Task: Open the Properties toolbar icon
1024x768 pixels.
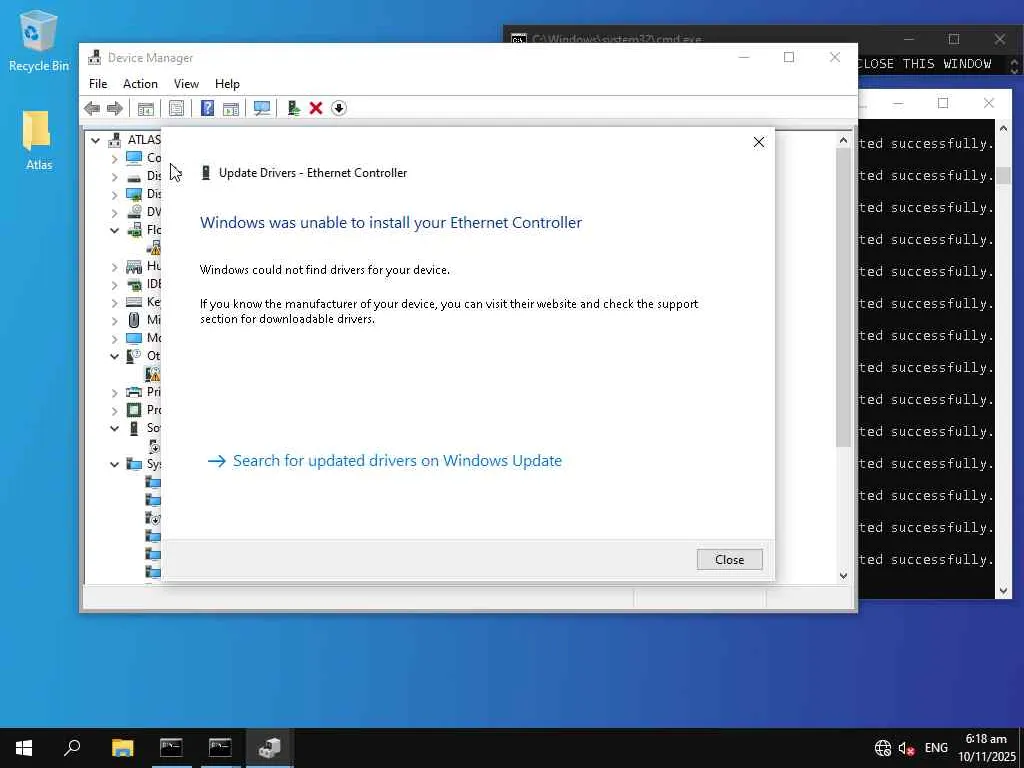Action: click(x=176, y=108)
